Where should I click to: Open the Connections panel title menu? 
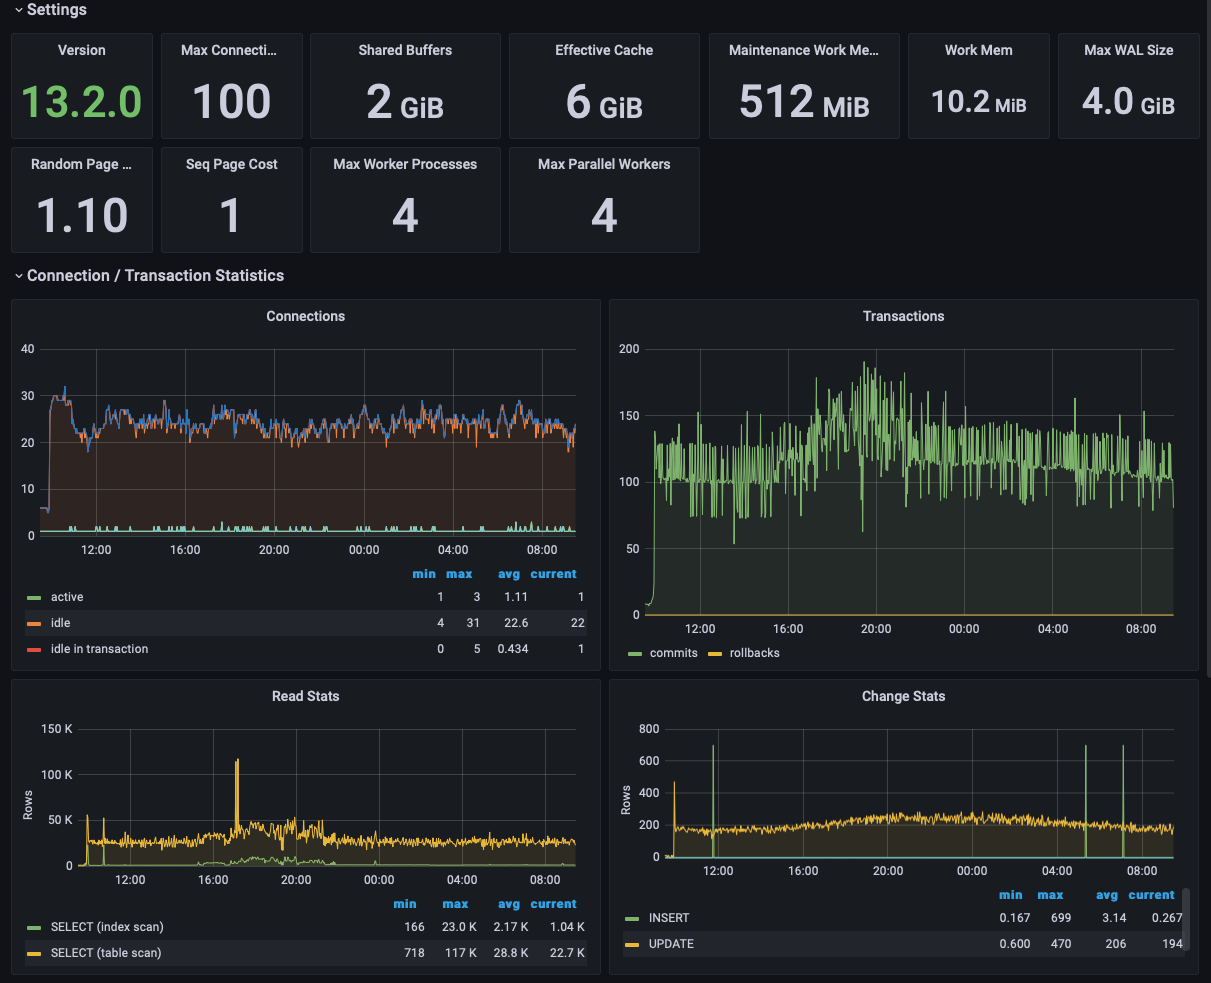(x=305, y=316)
